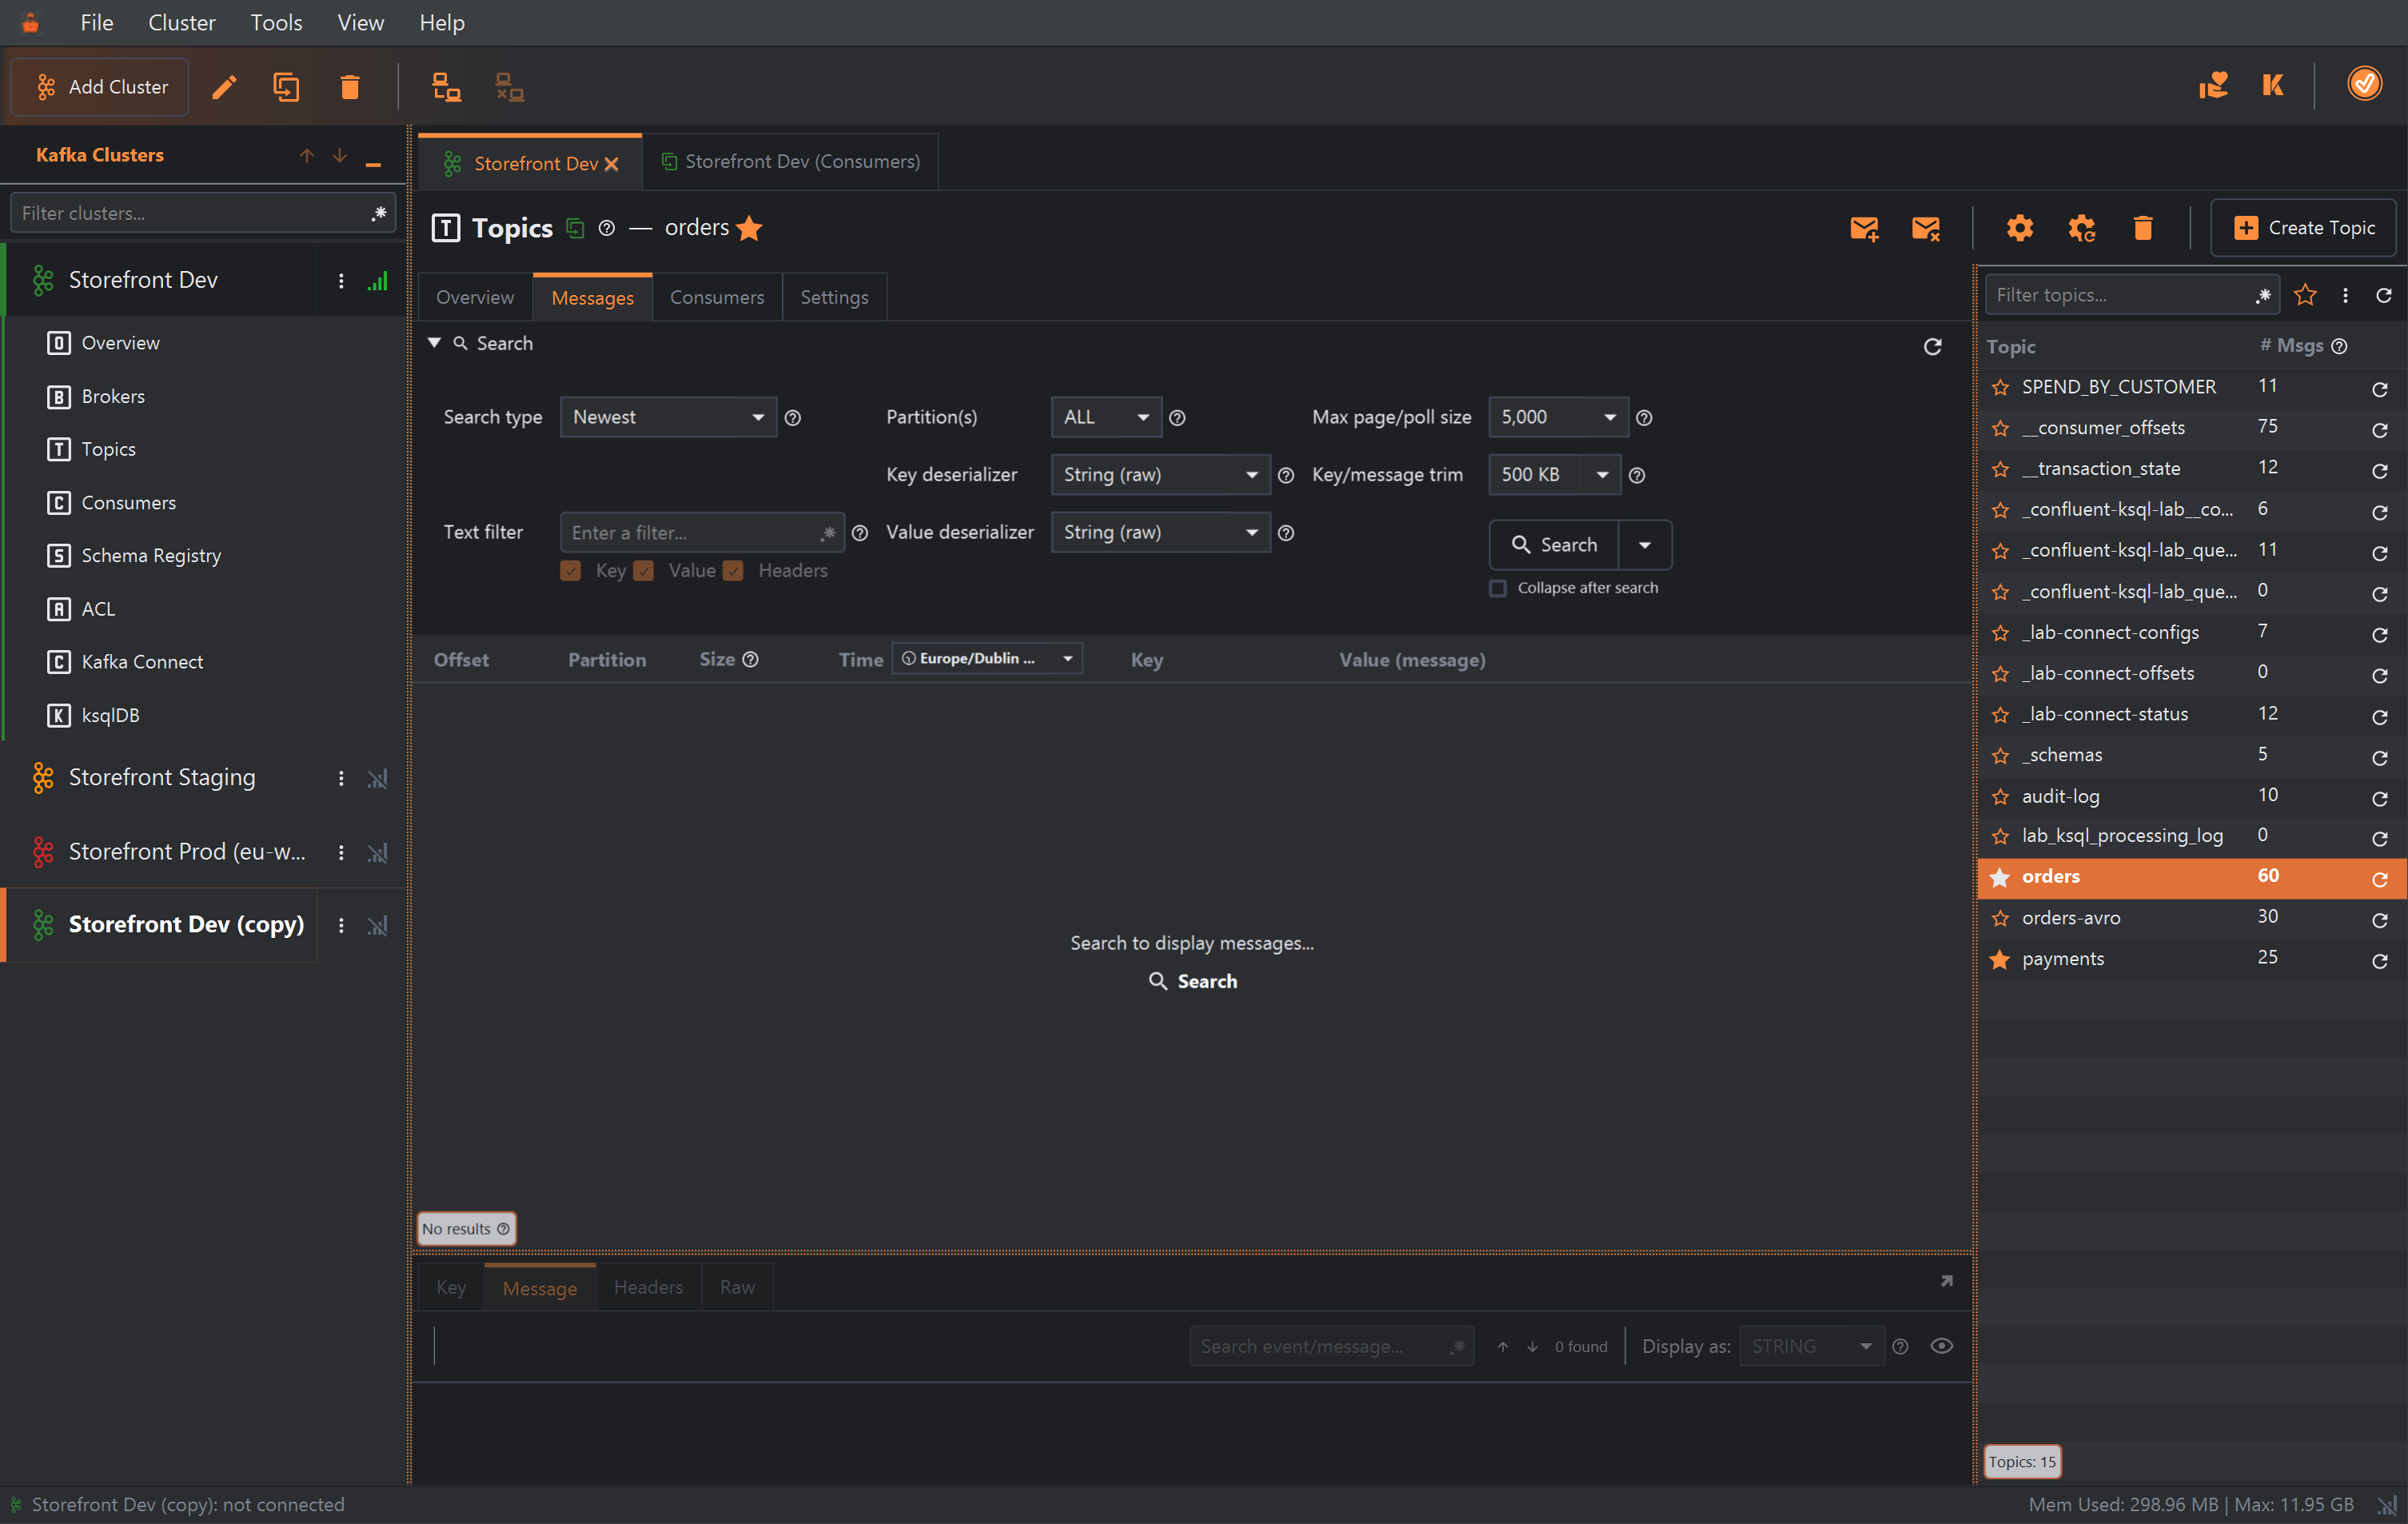Switch to Storefront Dev (Consumers) tab

click(x=790, y=161)
